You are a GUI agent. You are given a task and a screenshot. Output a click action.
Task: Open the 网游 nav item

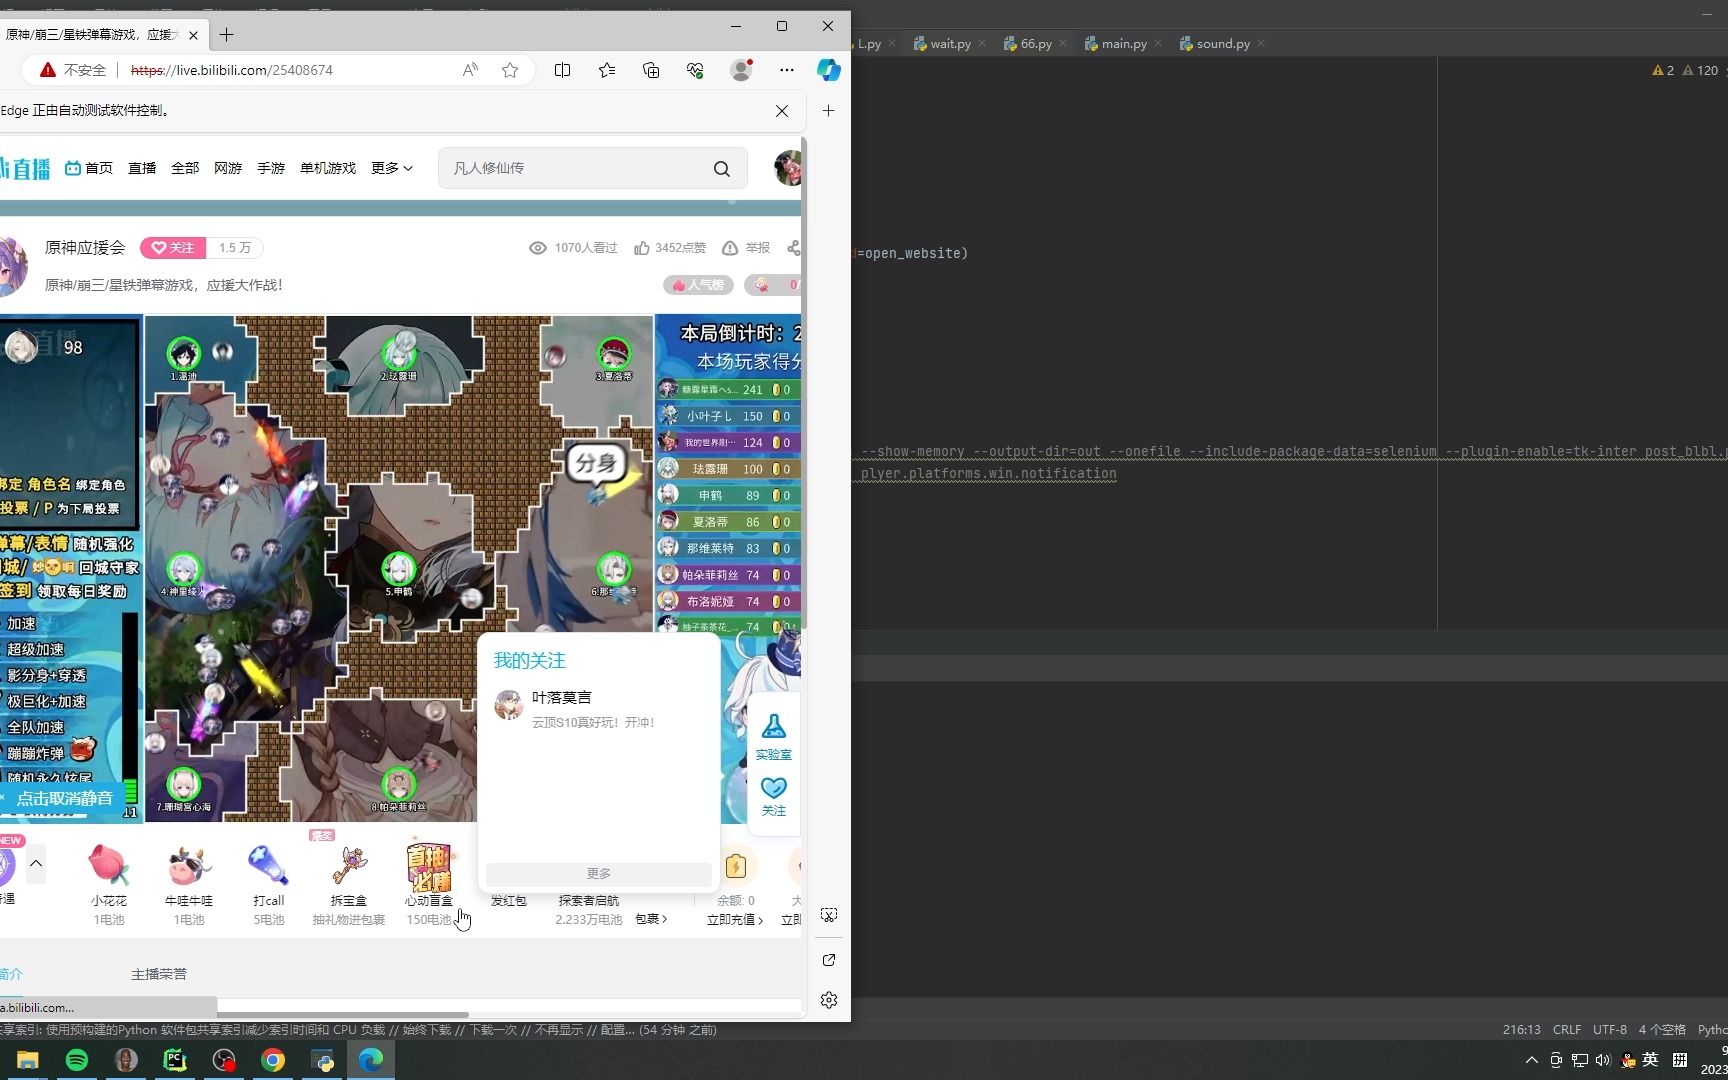[x=228, y=168]
